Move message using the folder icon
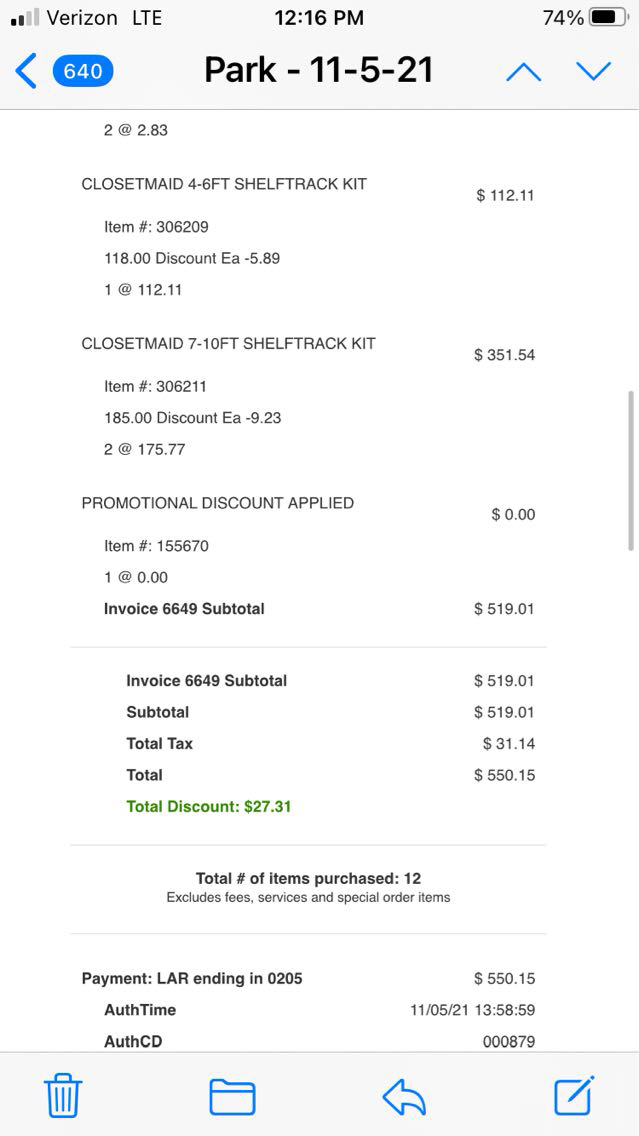Screen dimensions: 639x1136 (232, 1096)
